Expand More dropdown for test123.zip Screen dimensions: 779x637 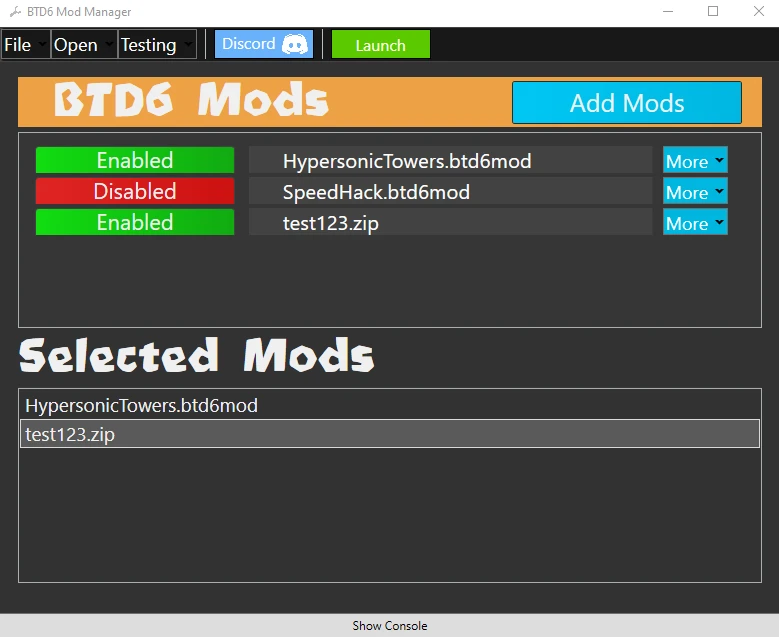[x=695, y=222]
